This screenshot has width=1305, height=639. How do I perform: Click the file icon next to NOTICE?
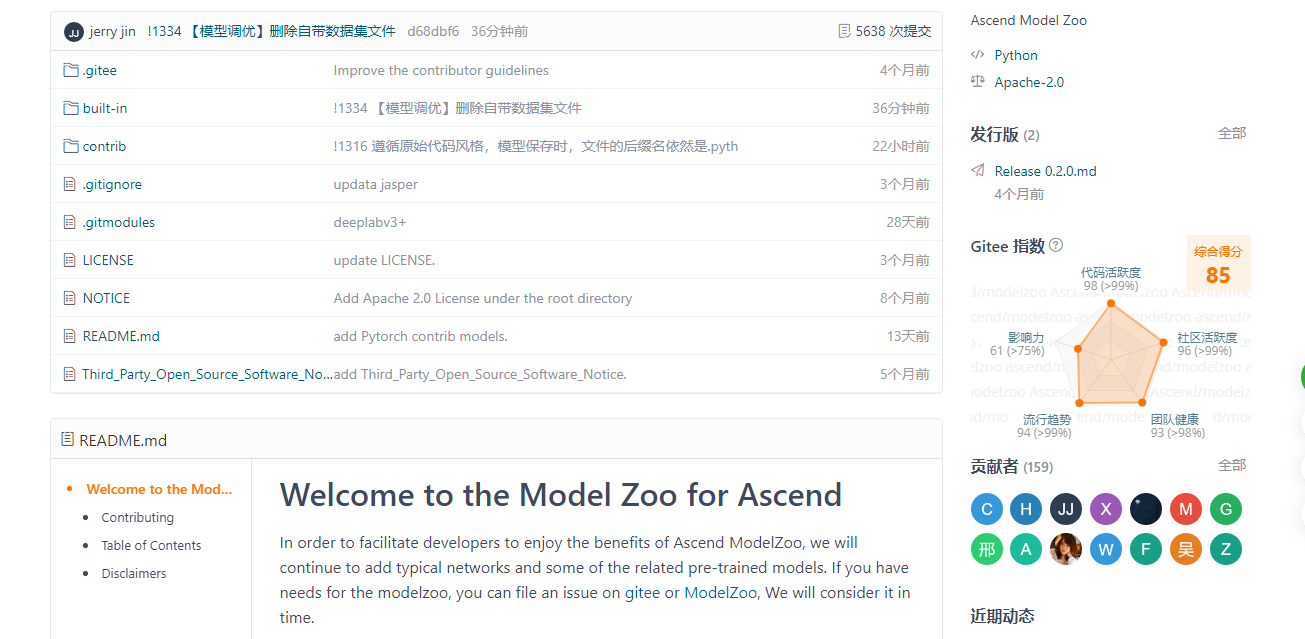point(70,298)
